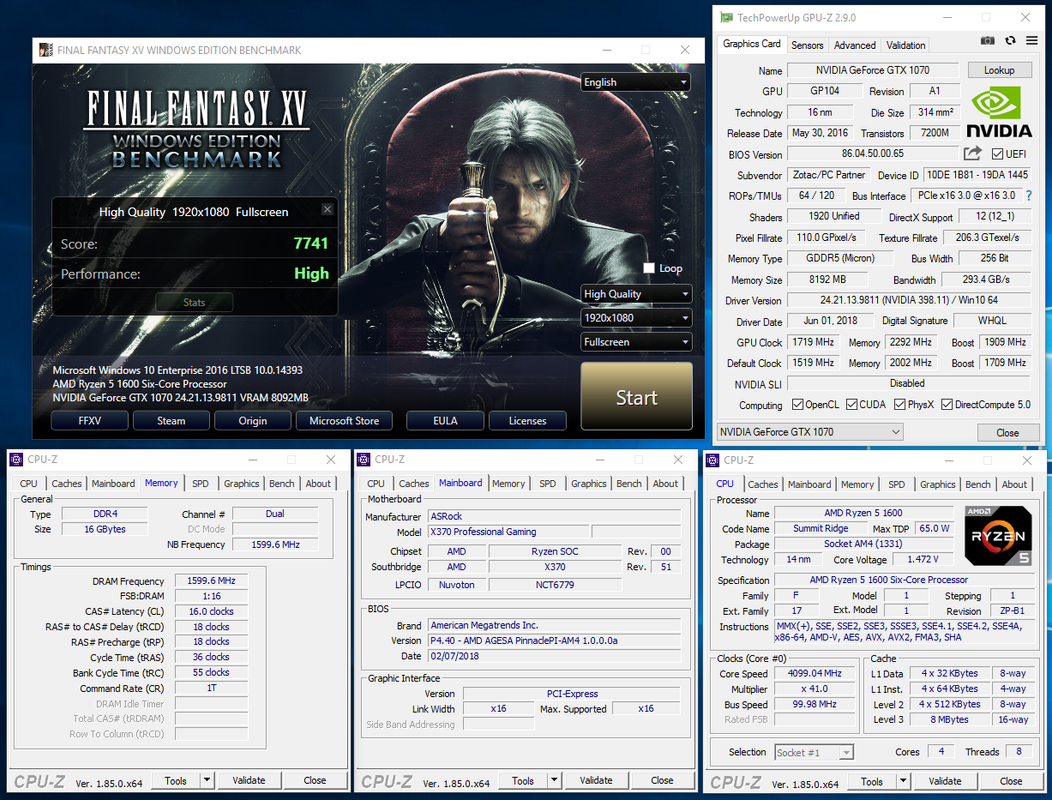
Task: Click the BIOS version P4.40 field
Action: [x=555, y=640]
